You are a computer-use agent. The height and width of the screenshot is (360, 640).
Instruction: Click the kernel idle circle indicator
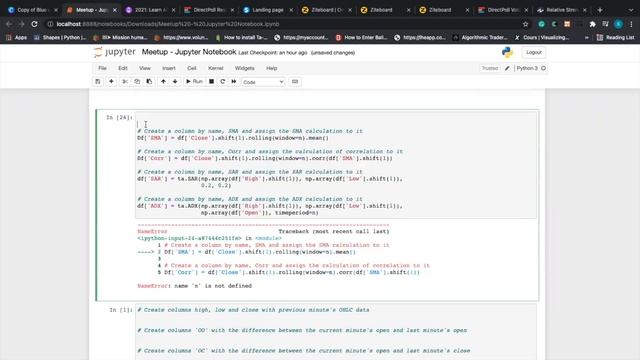[x=543, y=68]
